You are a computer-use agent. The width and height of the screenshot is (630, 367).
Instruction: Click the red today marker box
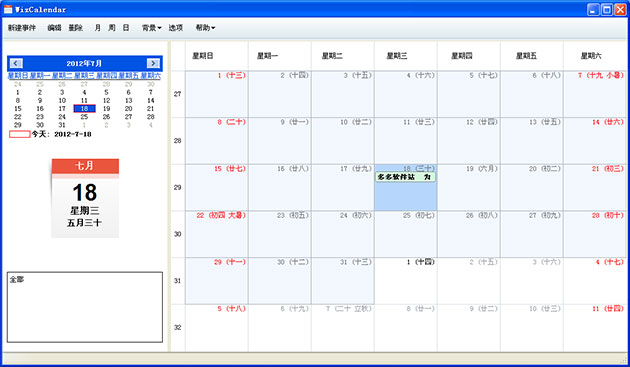(20, 134)
